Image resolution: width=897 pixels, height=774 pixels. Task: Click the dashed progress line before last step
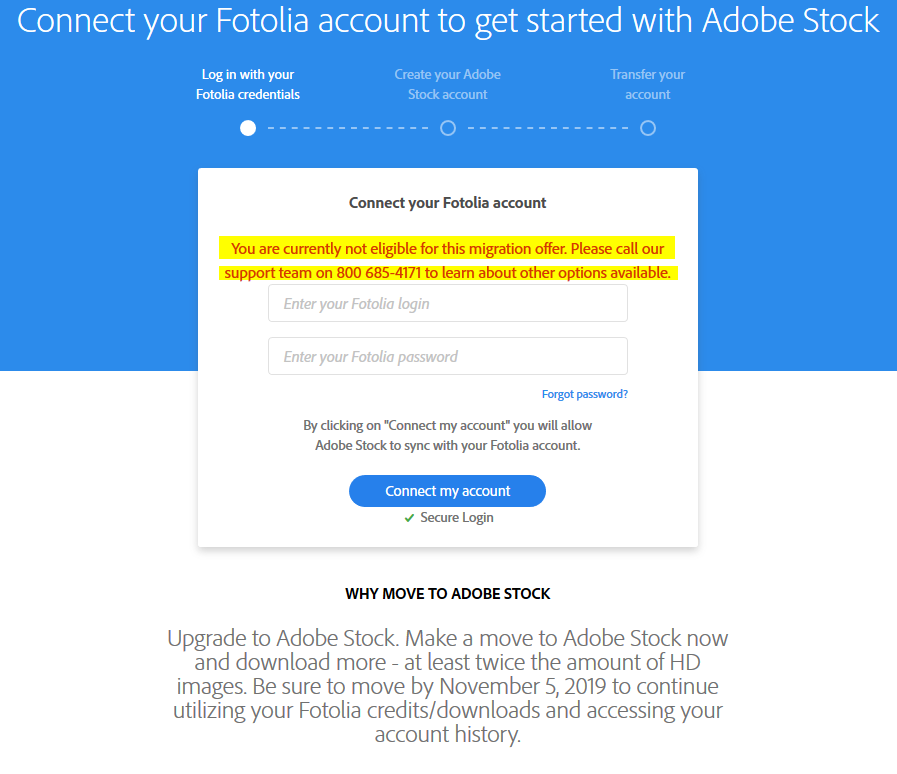pos(548,128)
